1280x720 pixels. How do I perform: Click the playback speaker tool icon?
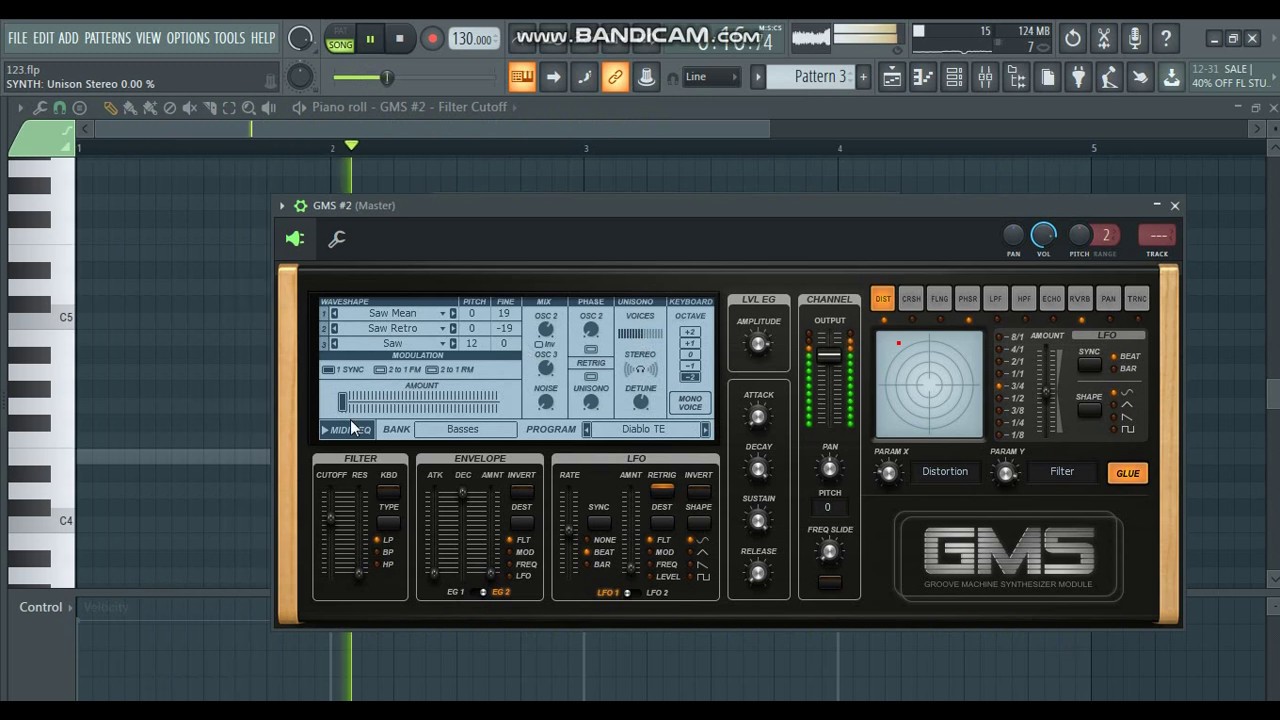269,107
